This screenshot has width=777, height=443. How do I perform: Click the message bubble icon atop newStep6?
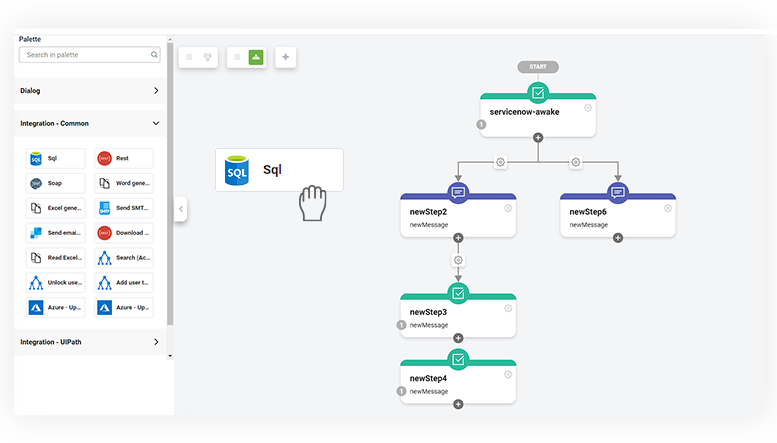[618, 192]
